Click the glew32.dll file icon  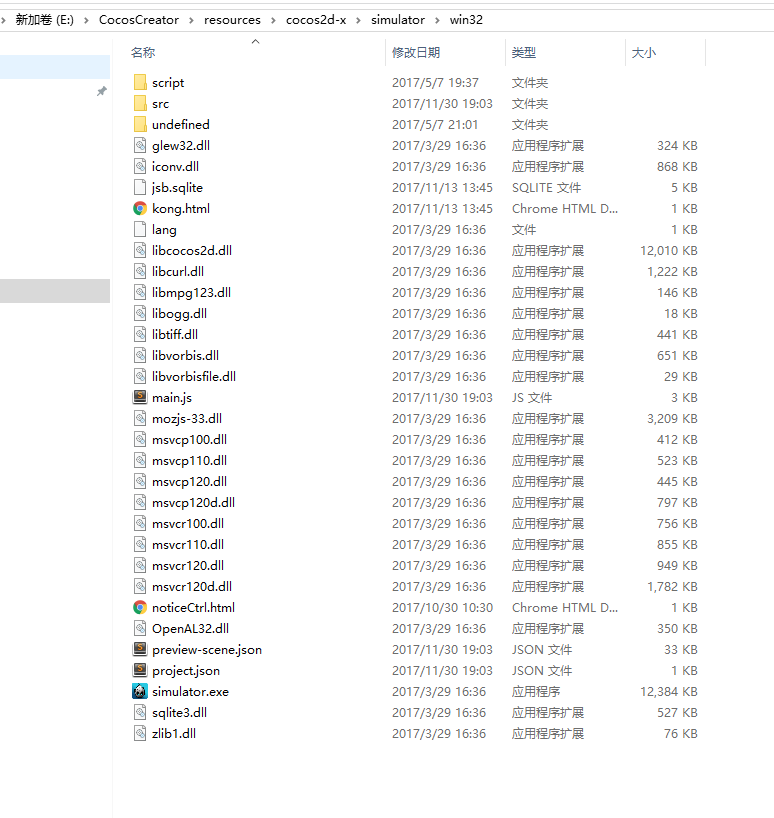click(140, 145)
